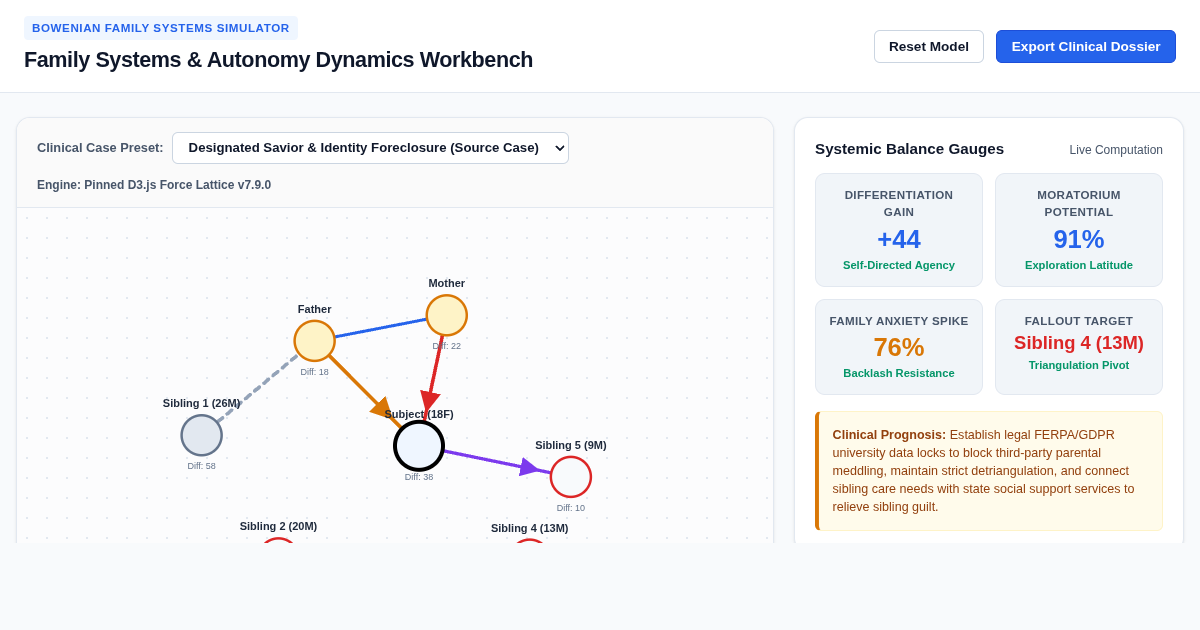The width and height of the screenshot is (1200, 630).
Task: Select the Mother node circle
Action: [447, 315]
